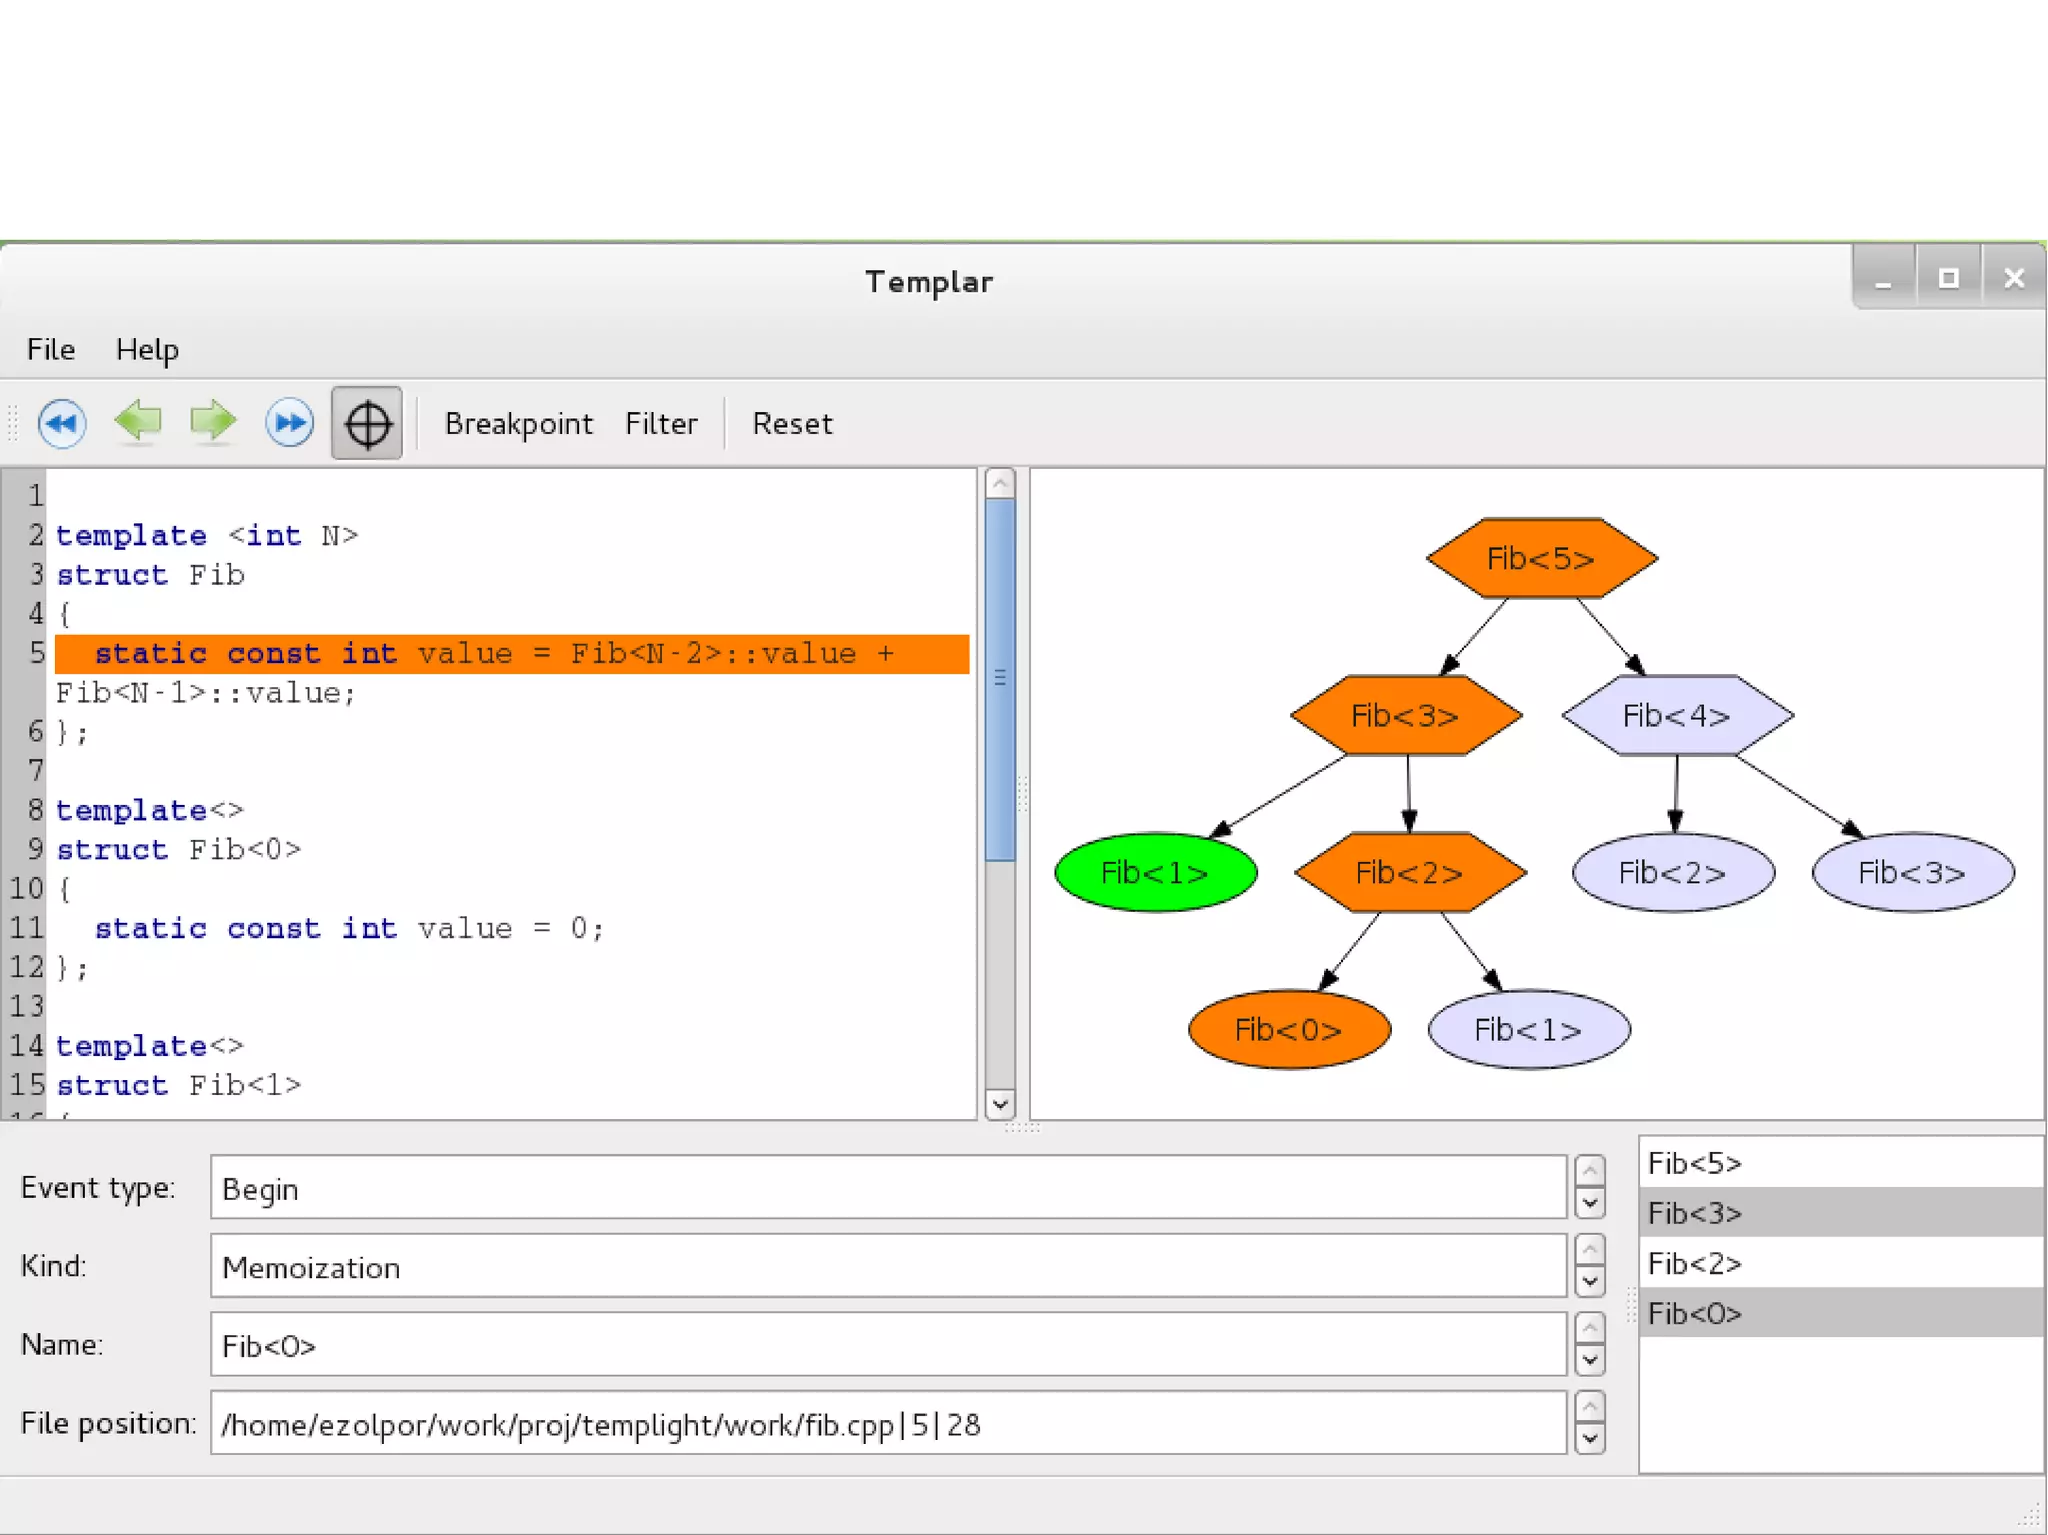Screen dimensions: 2048x1535
Task: Click the Fib<4> hexagon node
Action: pos(1677,716)
